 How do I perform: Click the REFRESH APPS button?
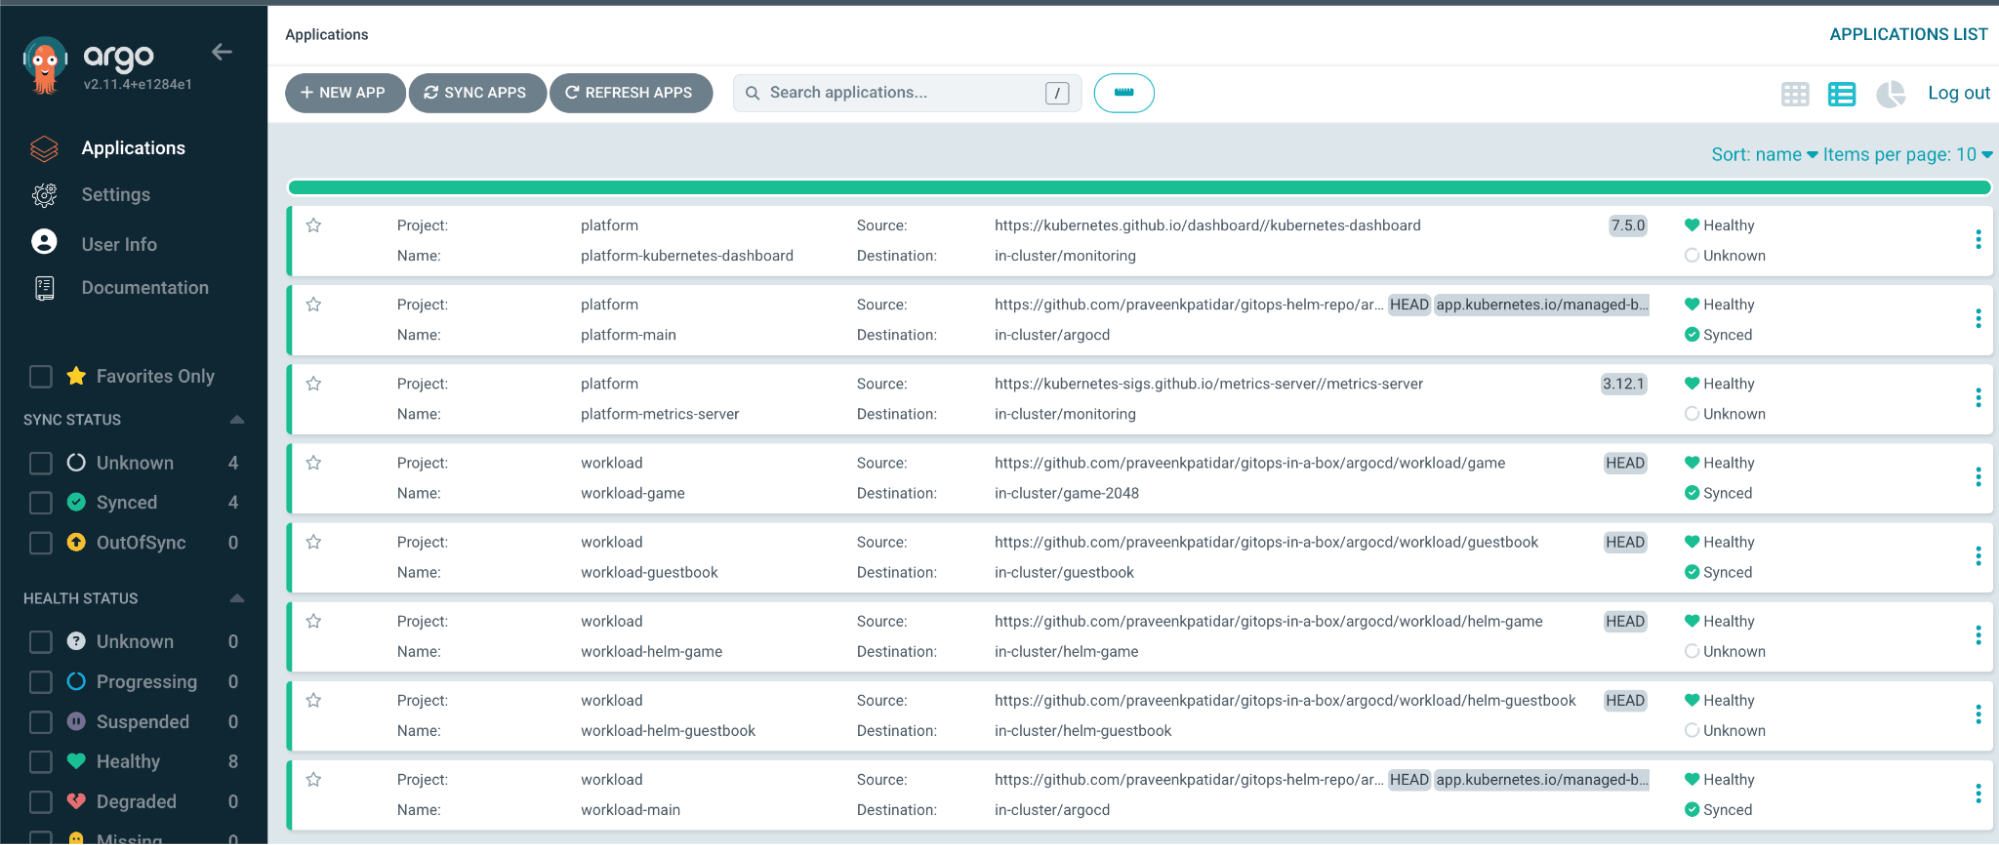pos(631,93)
